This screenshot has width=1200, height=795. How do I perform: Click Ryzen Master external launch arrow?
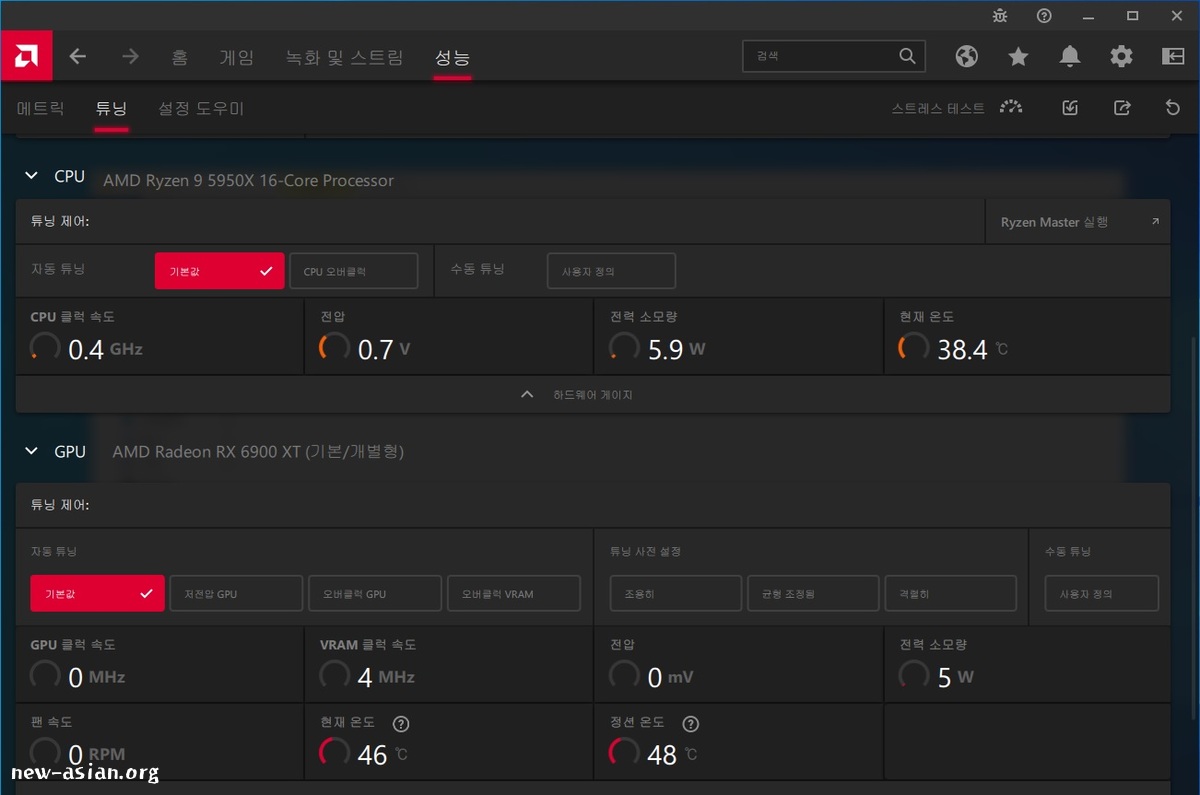click(1155, 222)
